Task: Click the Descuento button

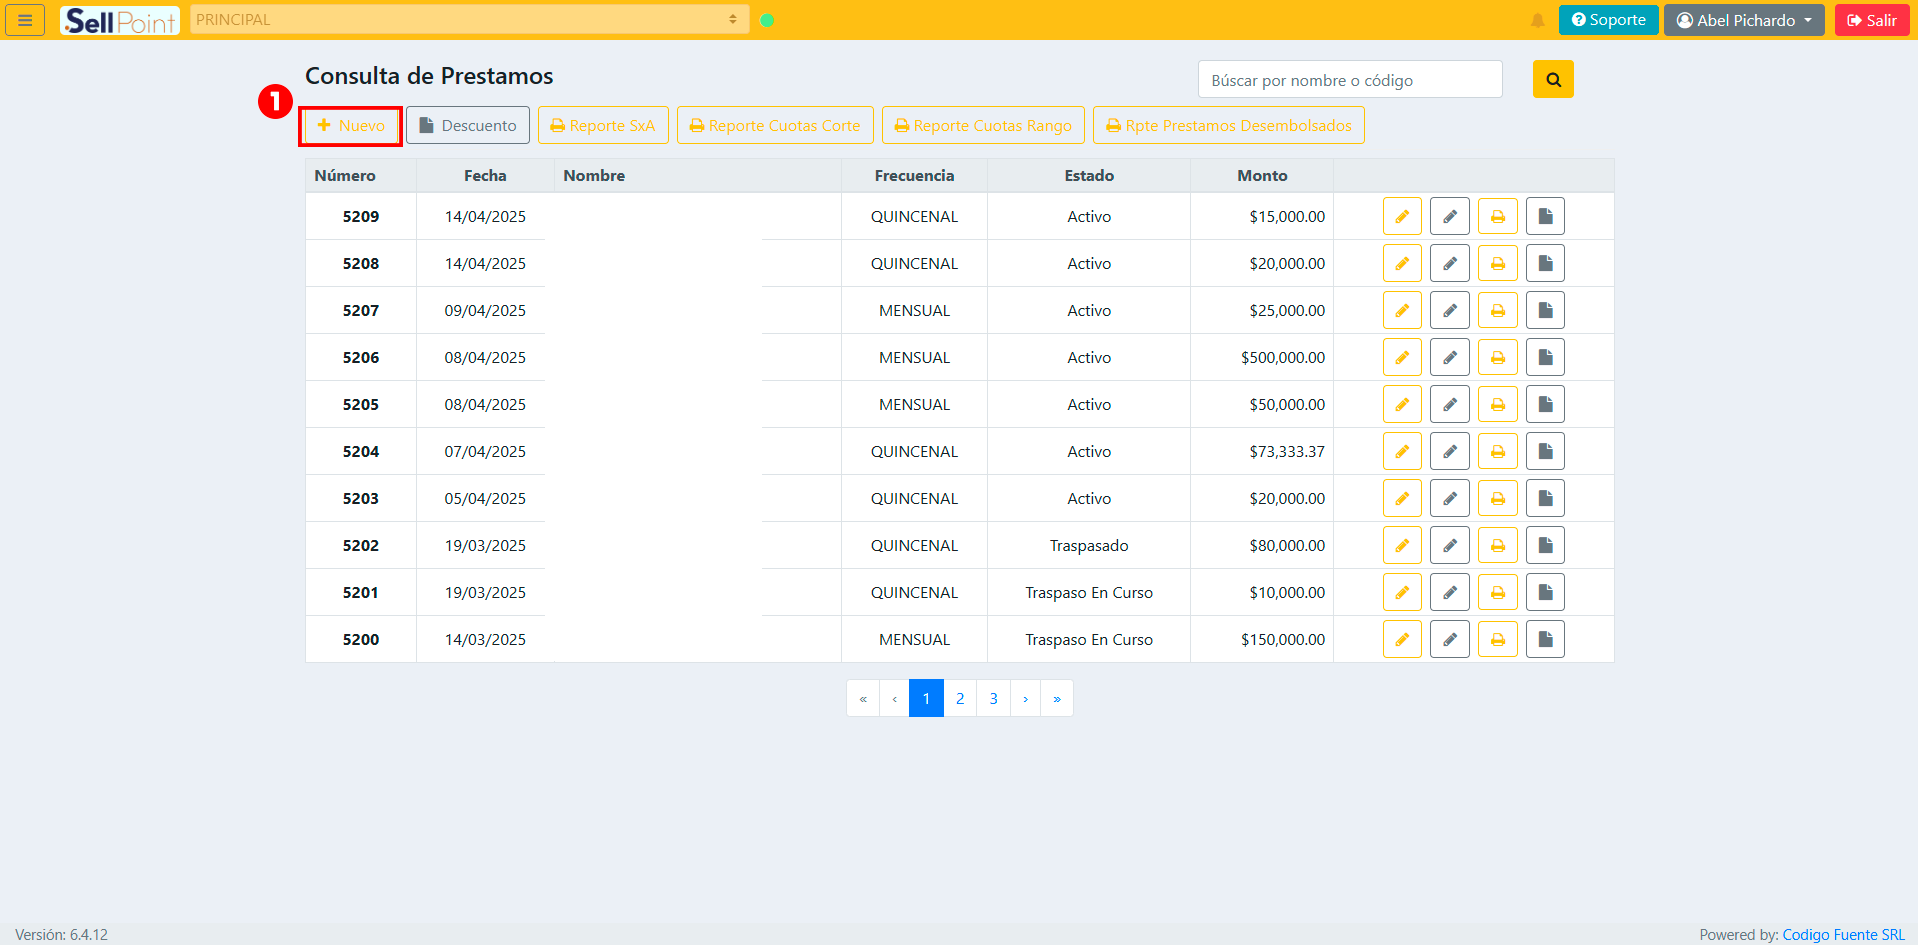Action: [x=468, y=126]
